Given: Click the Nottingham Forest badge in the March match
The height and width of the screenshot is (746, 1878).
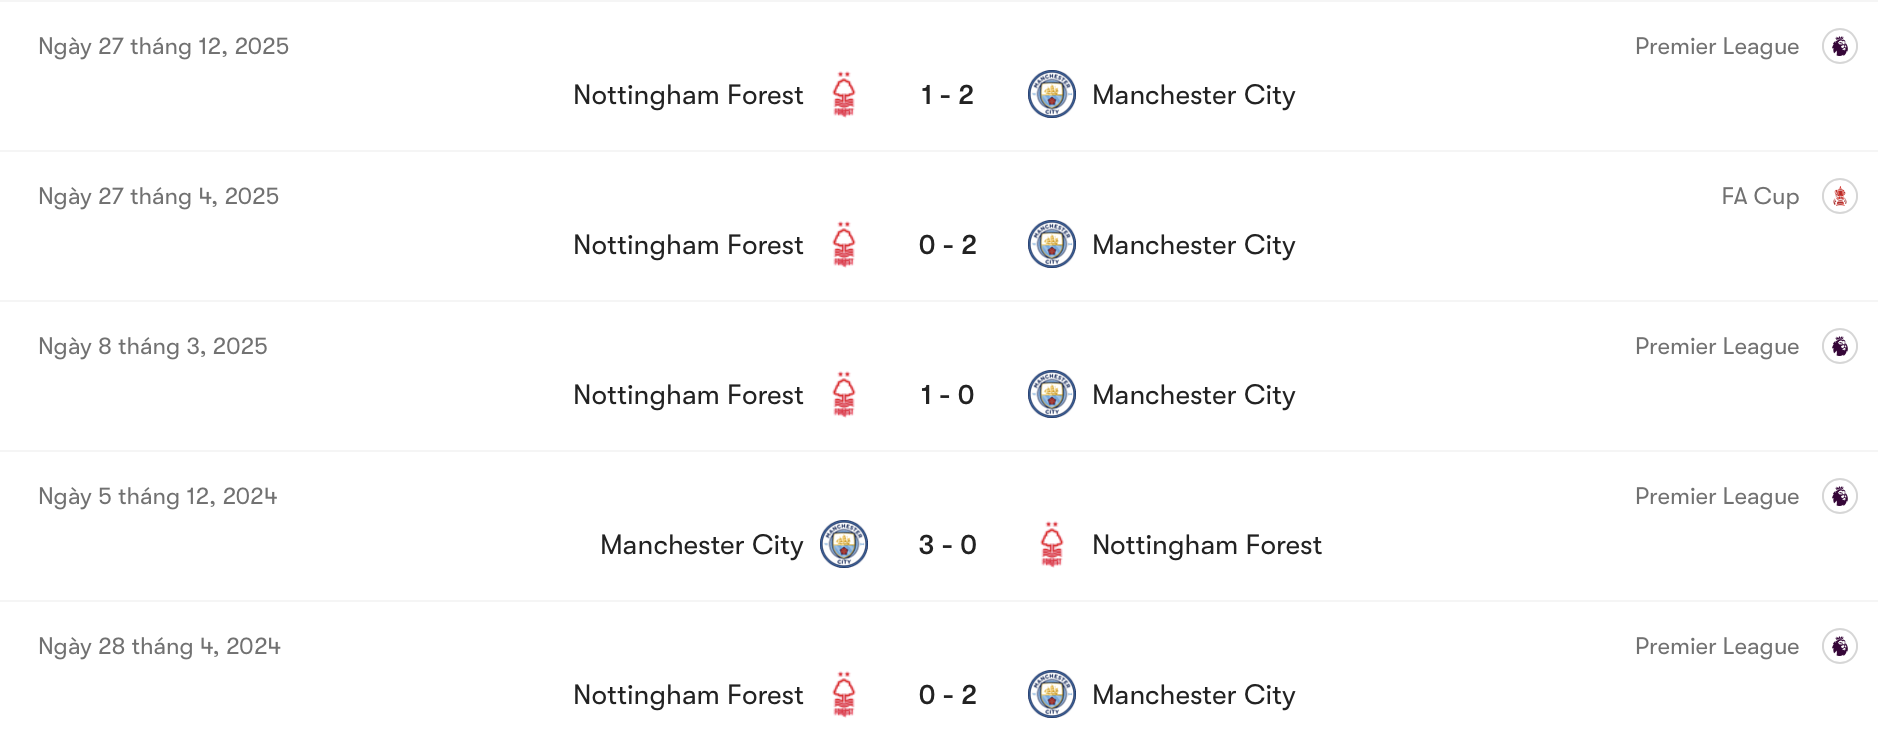Looking at the screenshot, I should click(845, 395).
